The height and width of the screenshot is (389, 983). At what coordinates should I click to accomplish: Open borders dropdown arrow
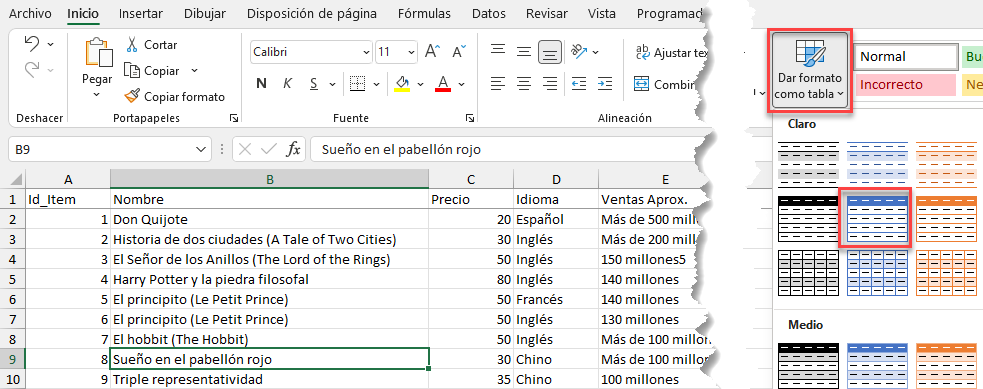click(376, 85)
